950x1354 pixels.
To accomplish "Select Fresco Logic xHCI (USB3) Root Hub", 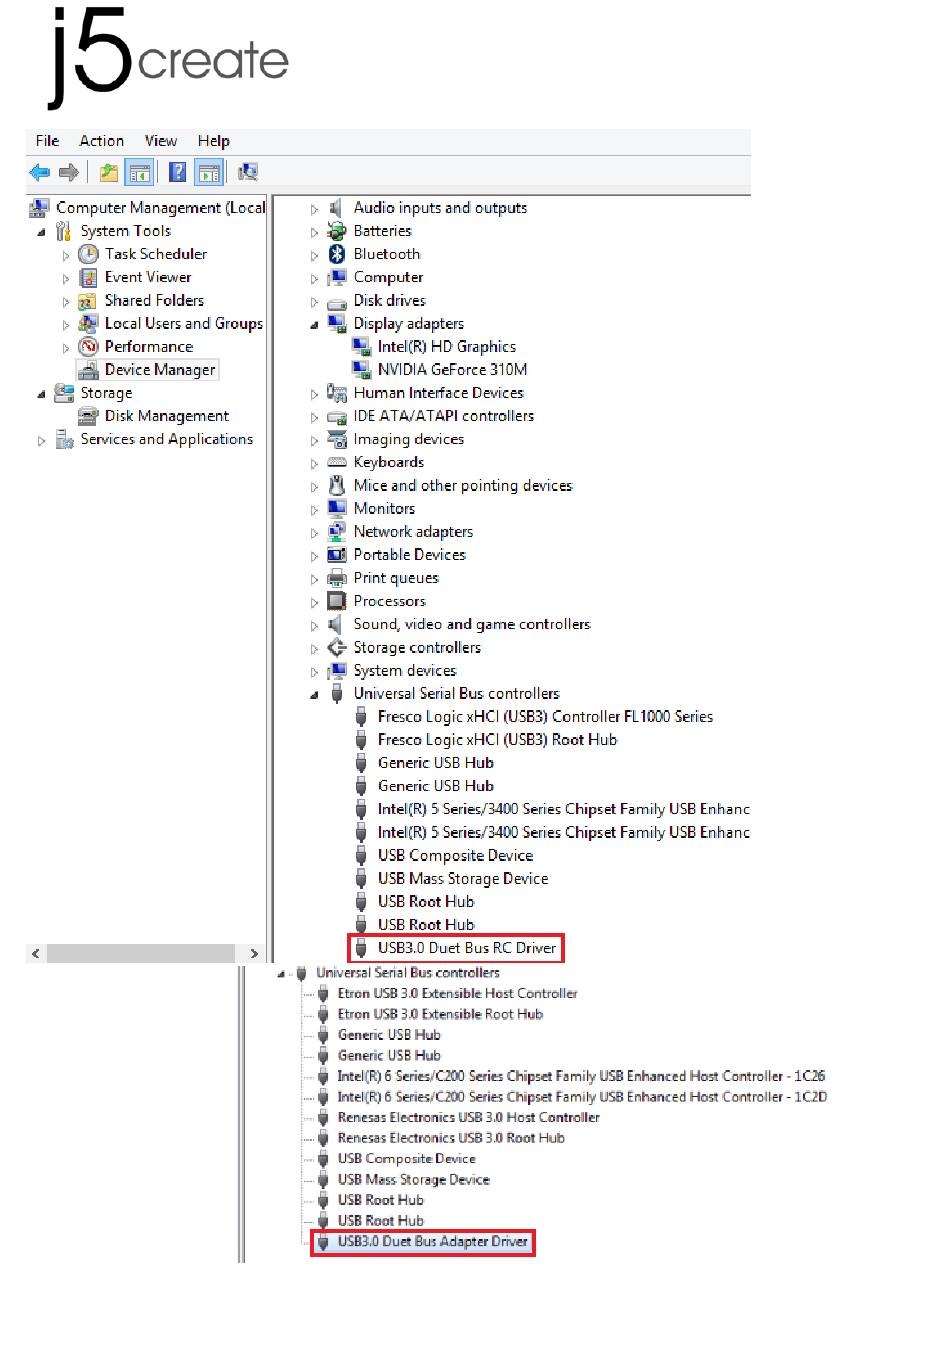I will 497,740.
